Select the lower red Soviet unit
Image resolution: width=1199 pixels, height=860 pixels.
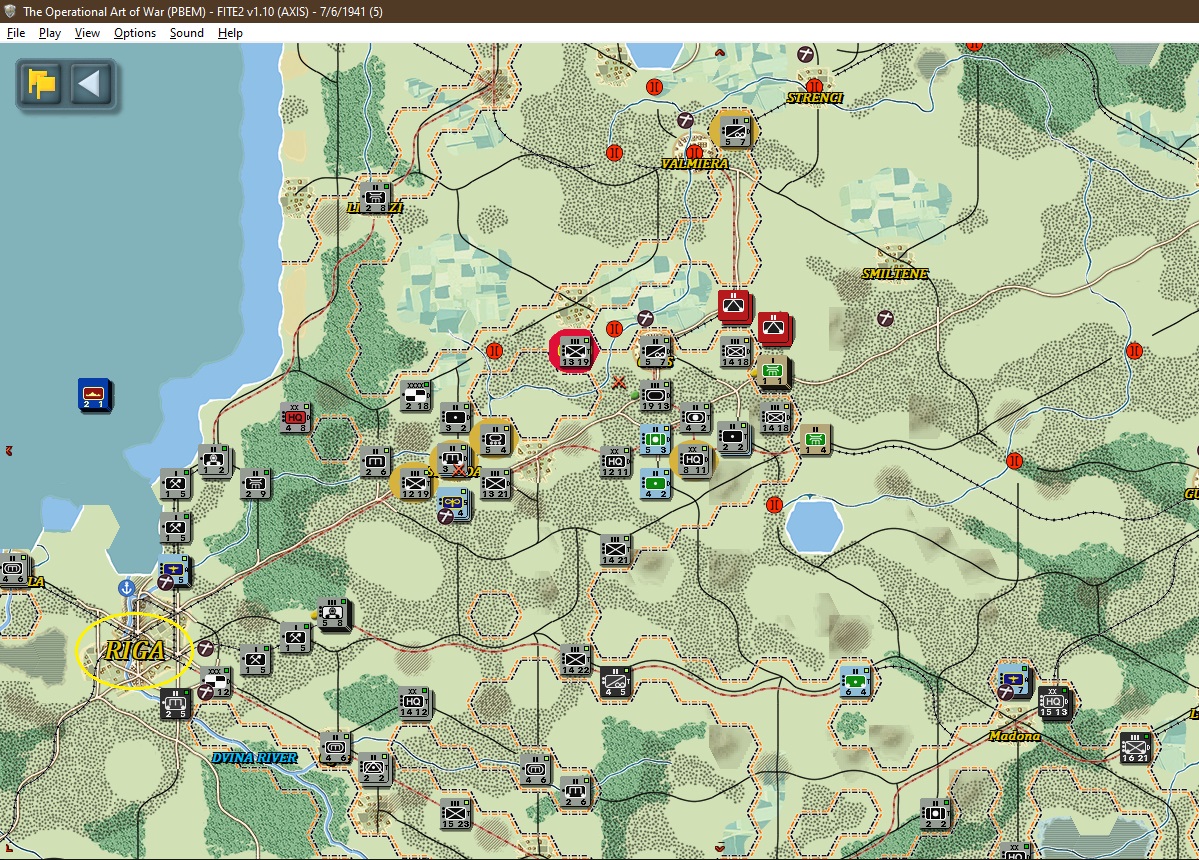774,328
